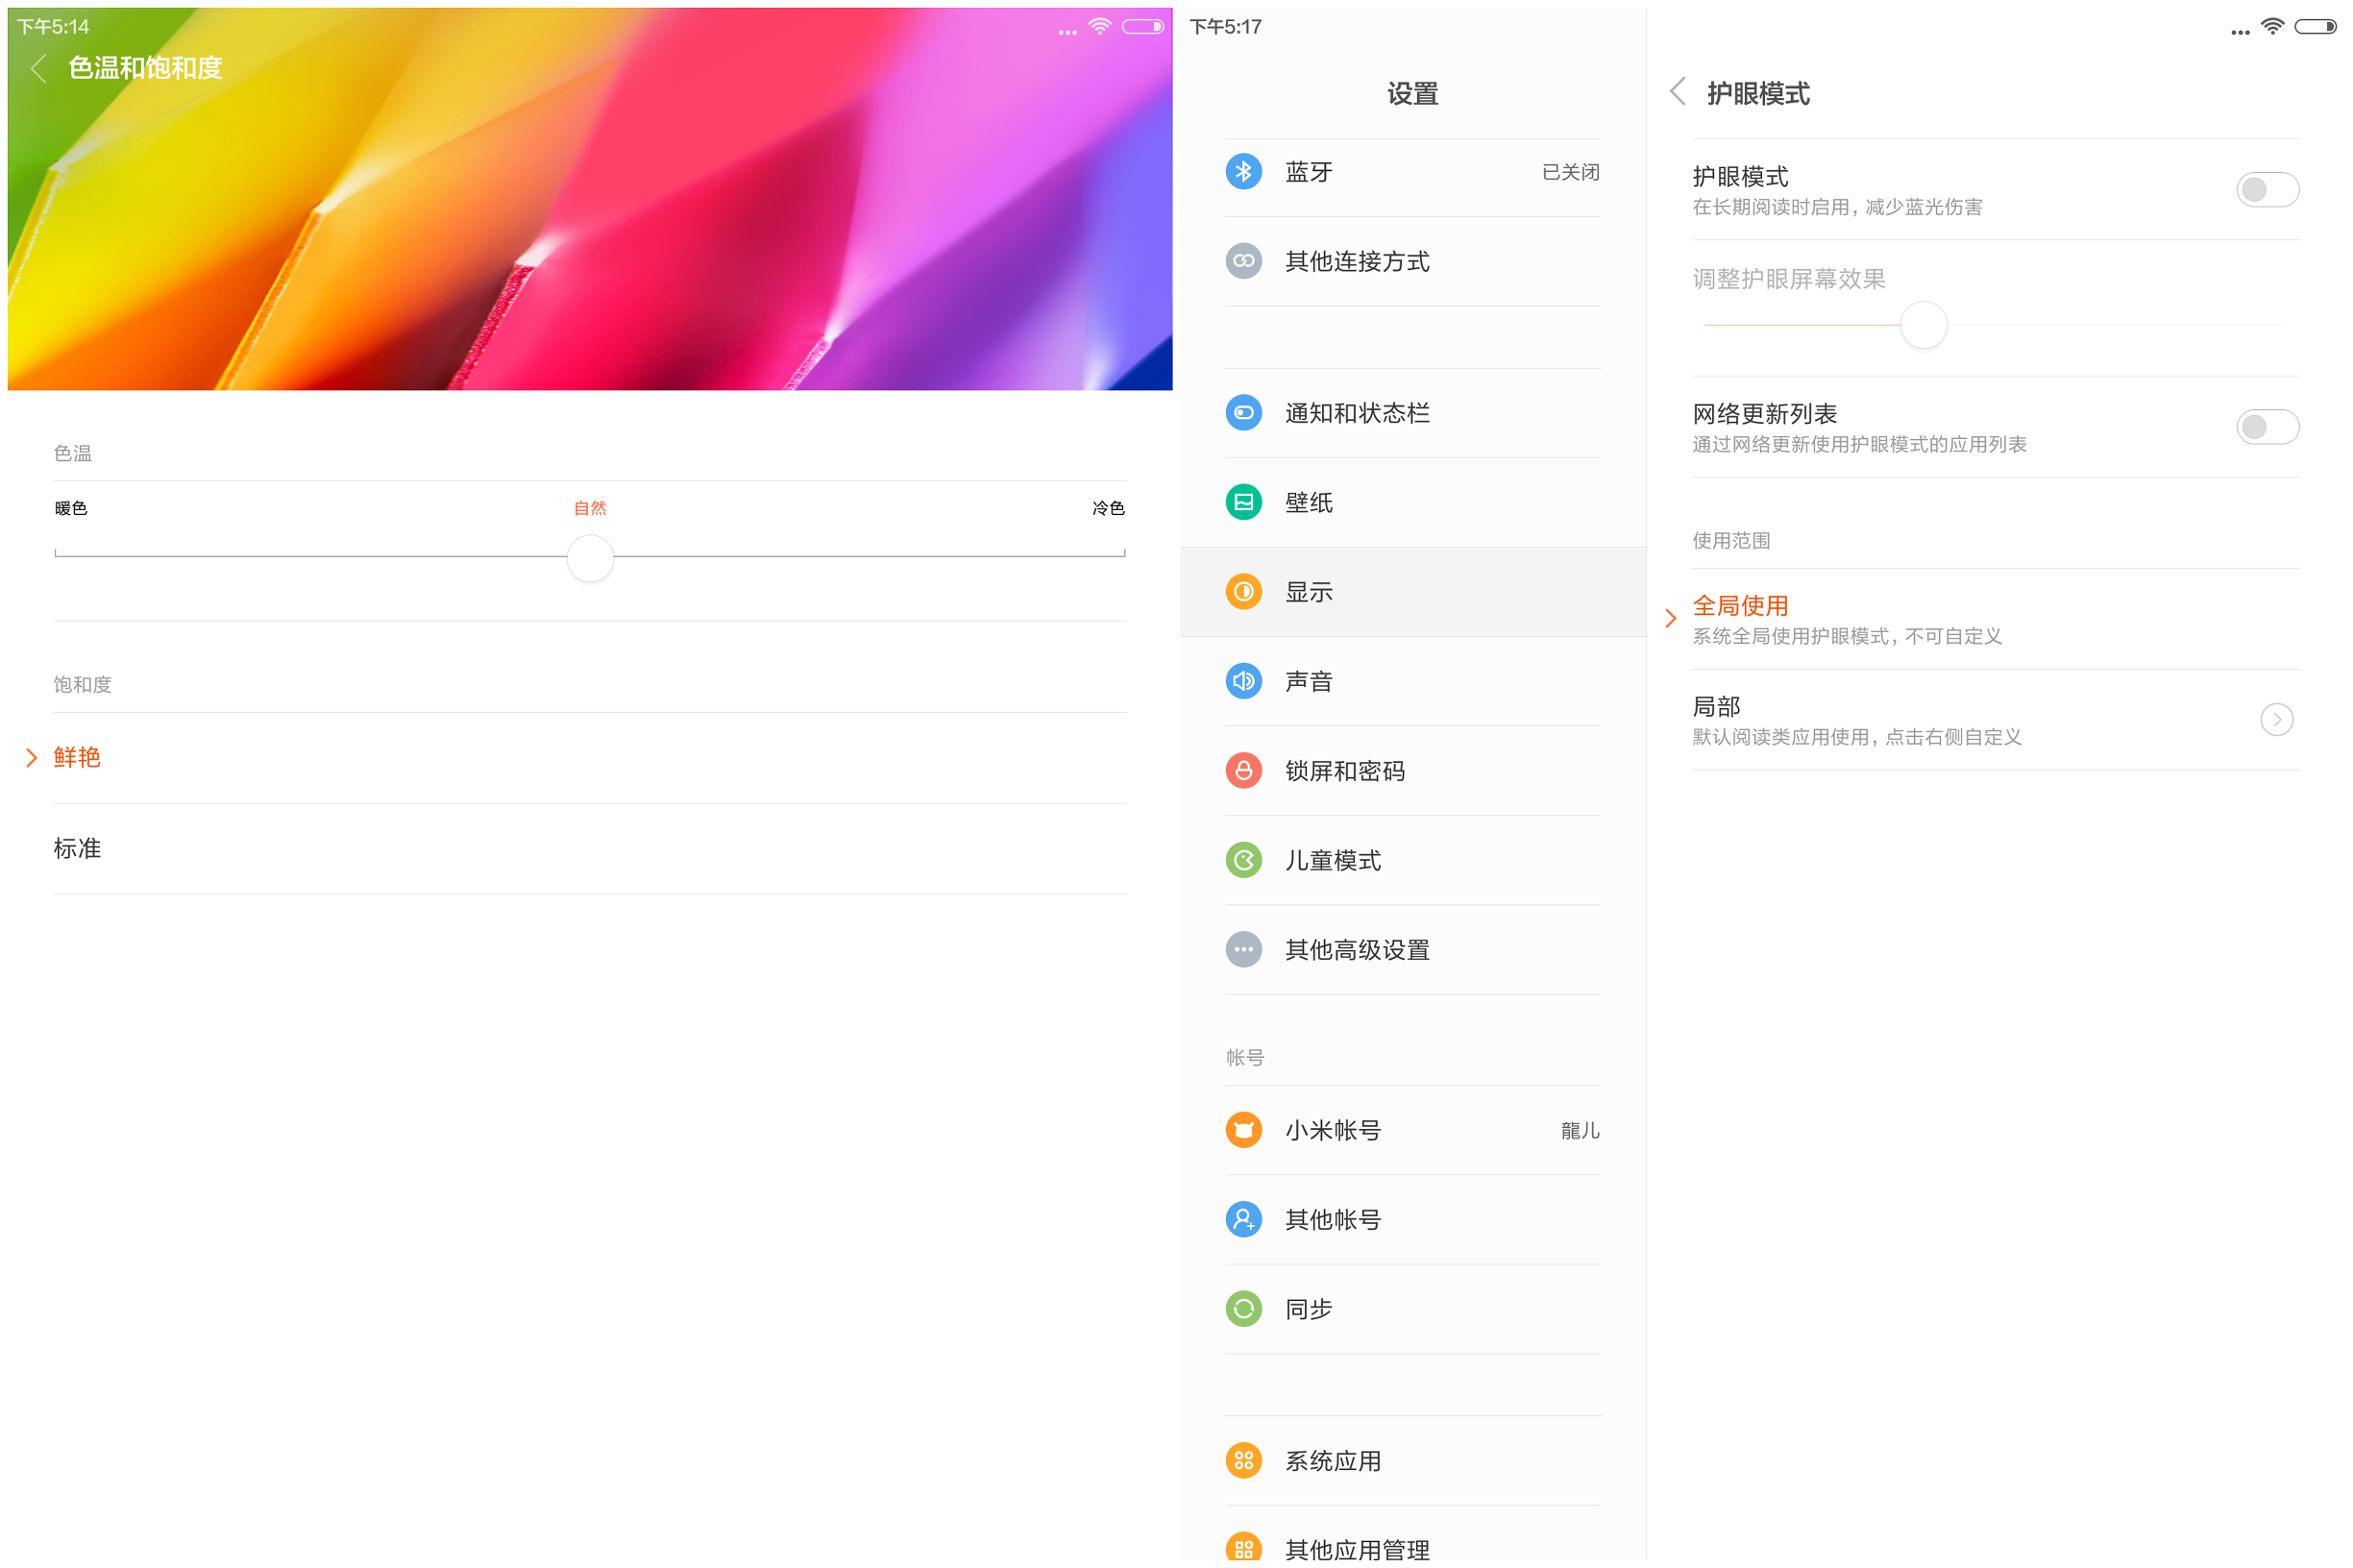This screenshot has width=2353, height=1568.
Task: Enable 护眼模式 (Eye Protection Mode) toggle
Action: 2269,187
